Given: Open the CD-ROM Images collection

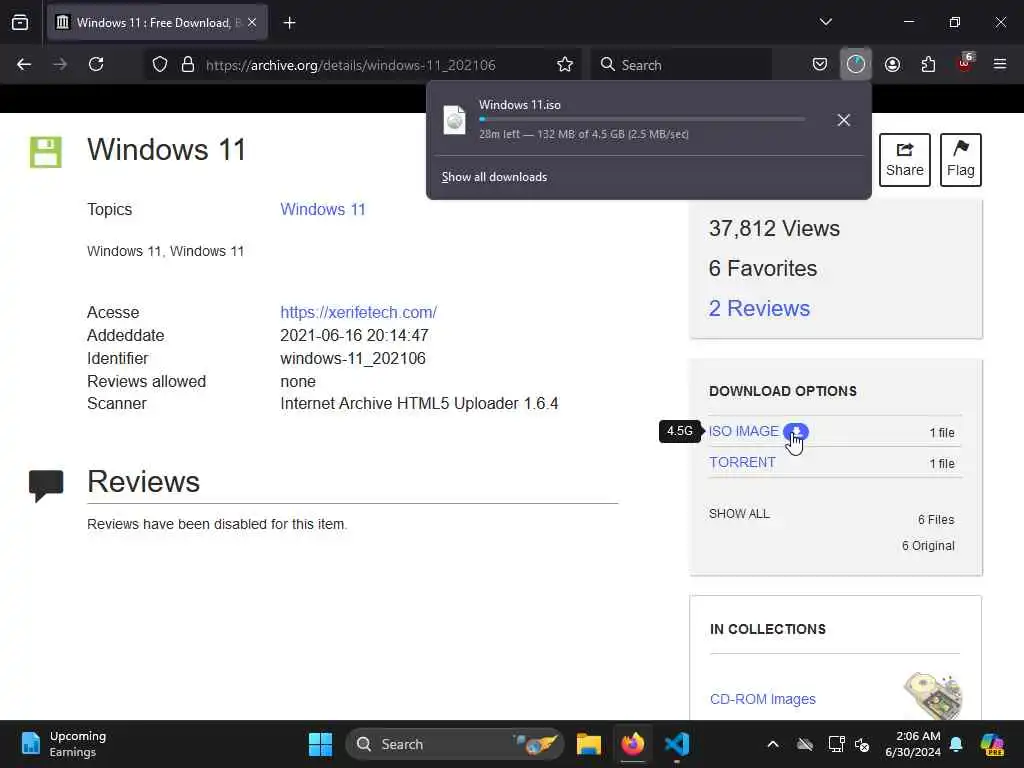Looking at the screenshot, I should pyautogui.click(x=763, y=699).
